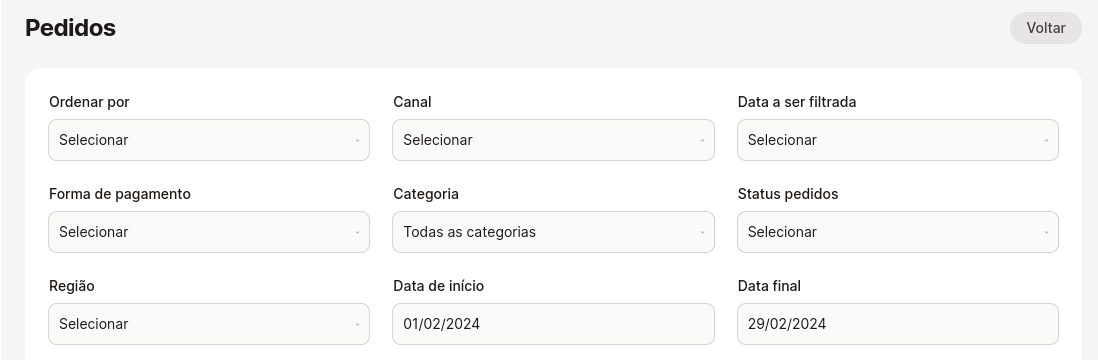
Task: Select the Todas as categorias dropdown
Action: pyautogui.click(x=553, y=232)
